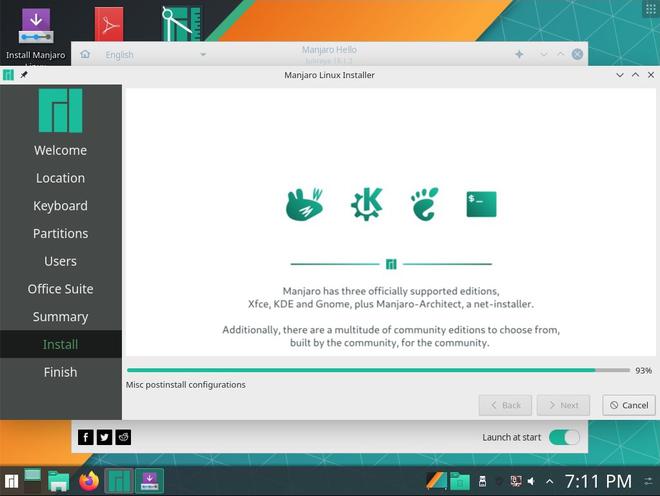Viewport: 660px width, 496px height.
Task: Close the Manjaro Hello window
Action: [578, 54]
